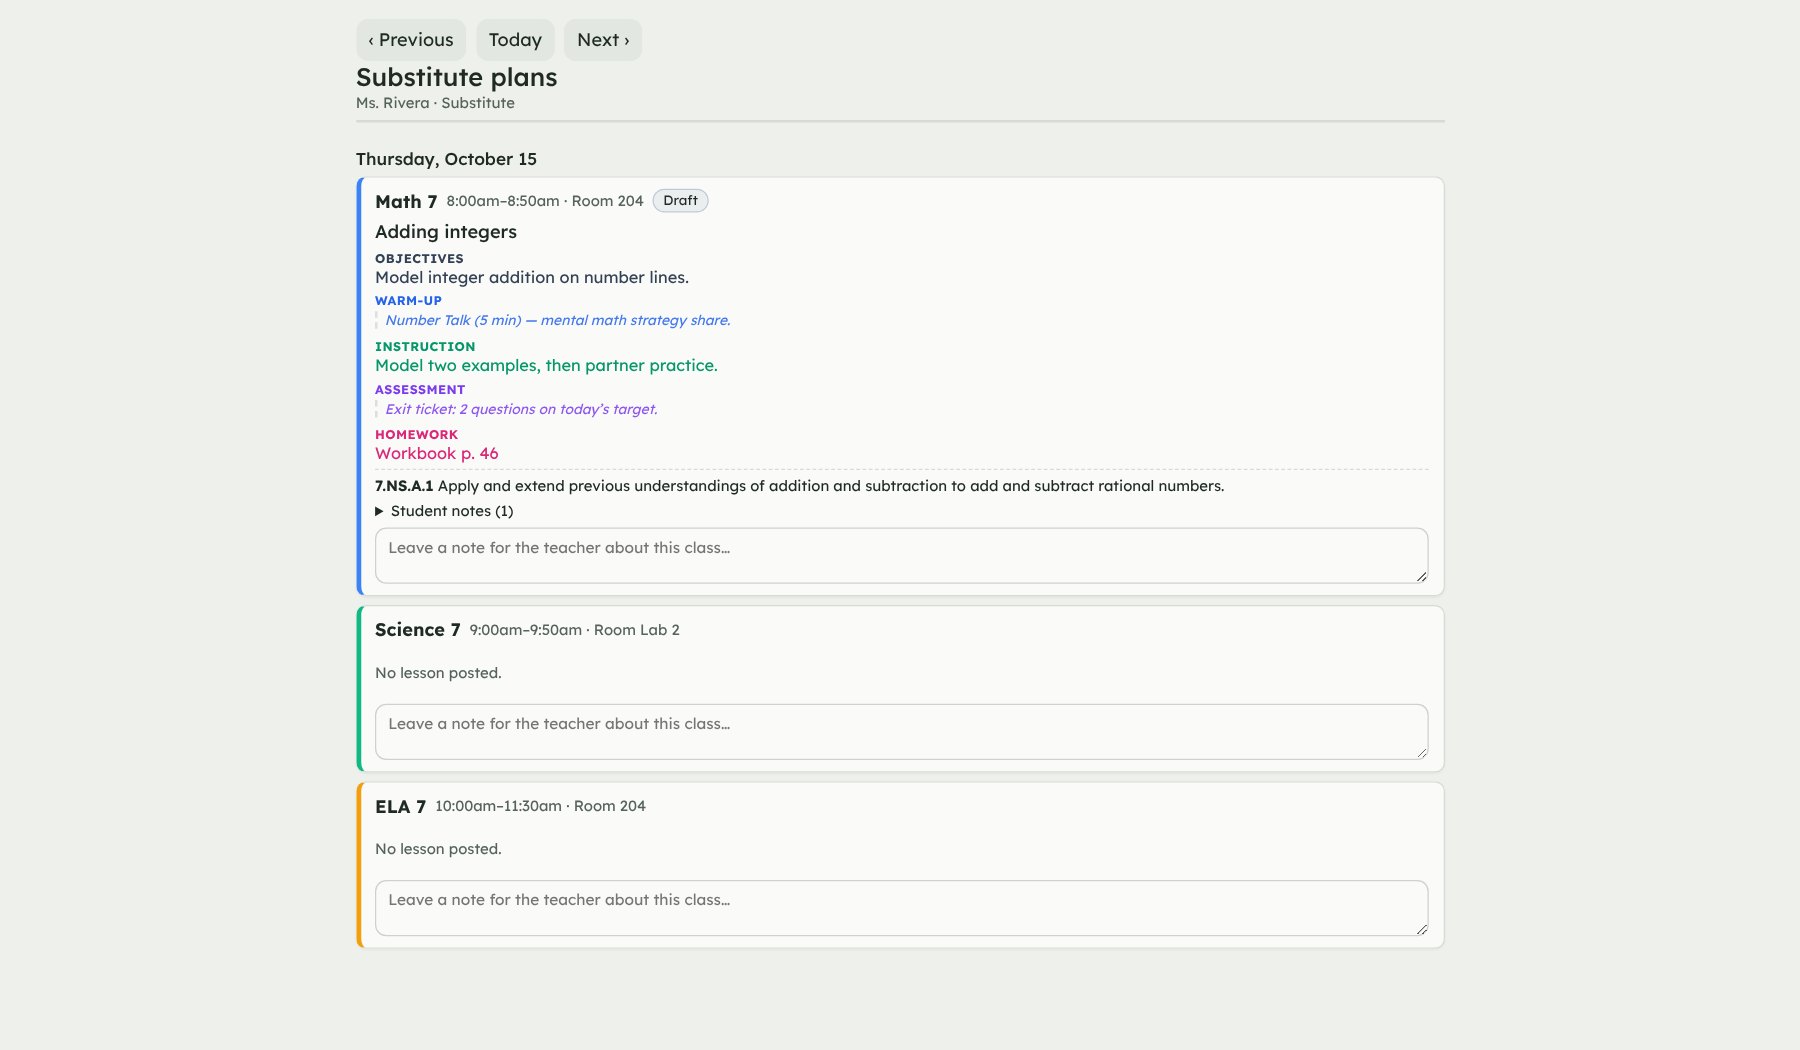The width and height of the screenshot is (1800, 1050).
Task: Click 'Ms. Rivera · Substitute' subtitle
Action: [435, 103]
